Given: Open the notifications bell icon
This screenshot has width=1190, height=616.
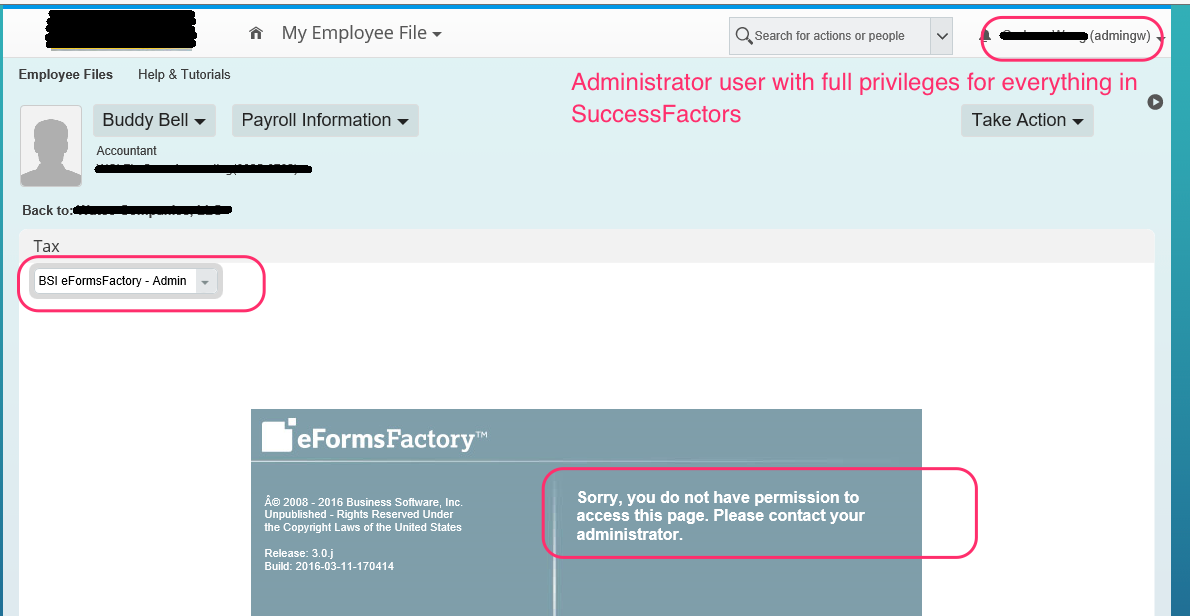Looking at the screenshot, I should pos(985,36).
